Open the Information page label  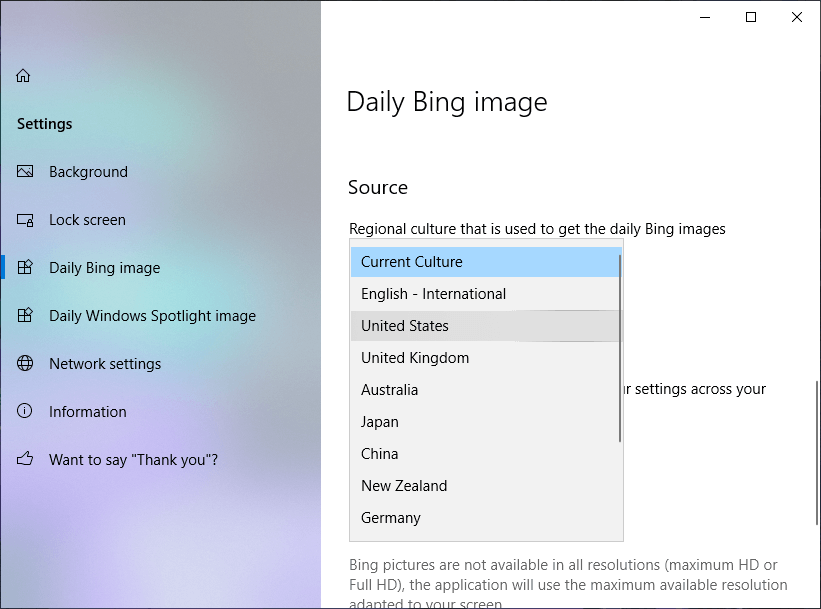tap(88, 412)
